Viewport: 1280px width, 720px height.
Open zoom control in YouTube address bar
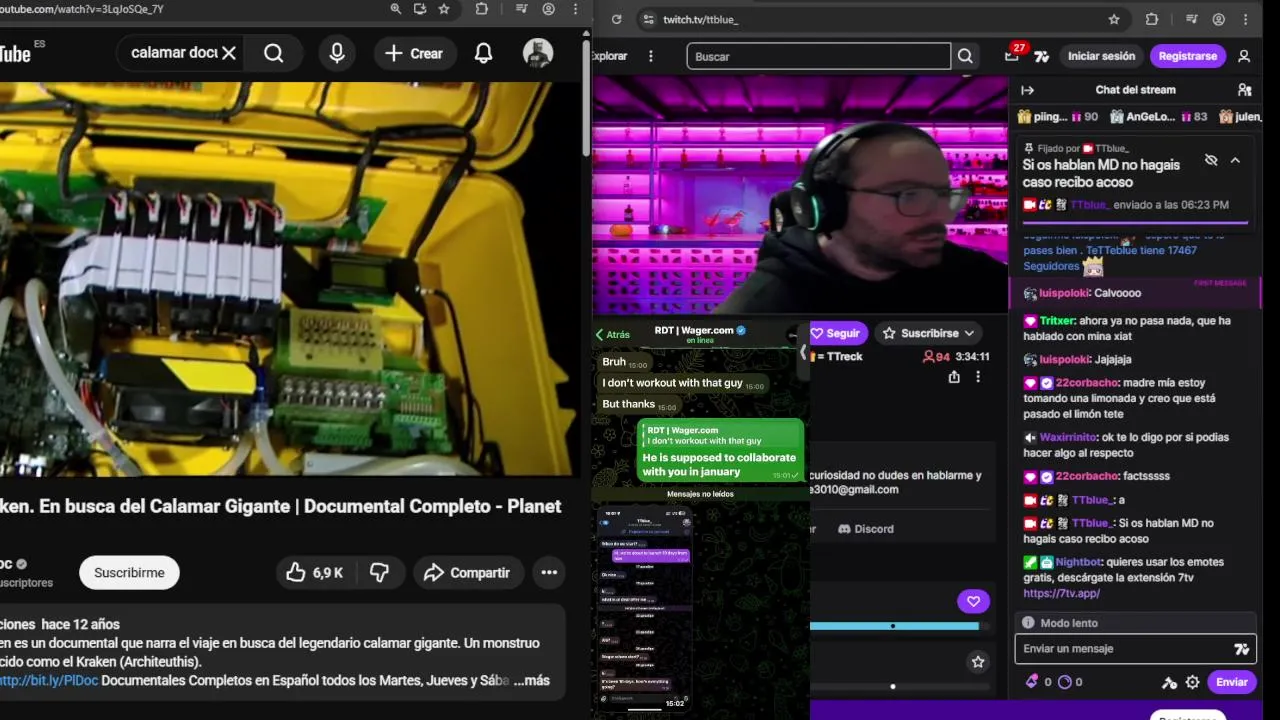396,9
